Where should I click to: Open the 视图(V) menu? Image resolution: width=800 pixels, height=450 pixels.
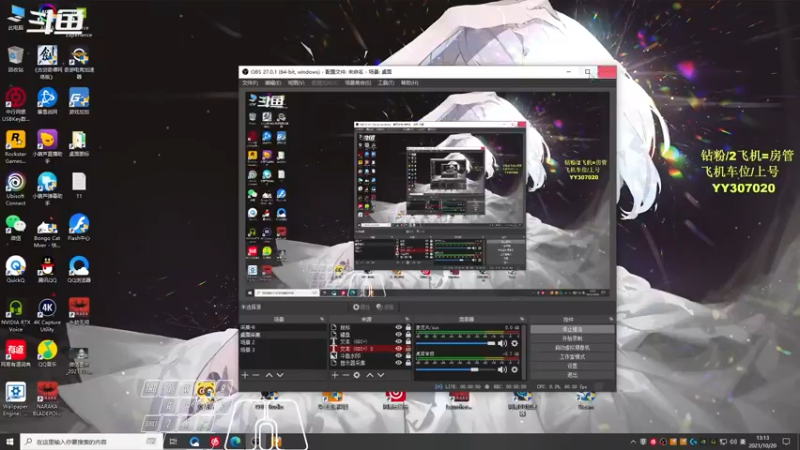(x=296, y=83)
